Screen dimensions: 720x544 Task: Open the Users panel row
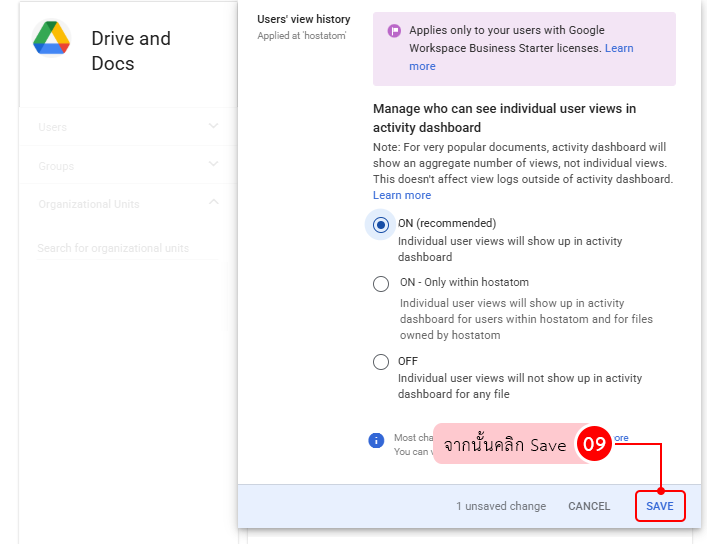pos(128,127)
